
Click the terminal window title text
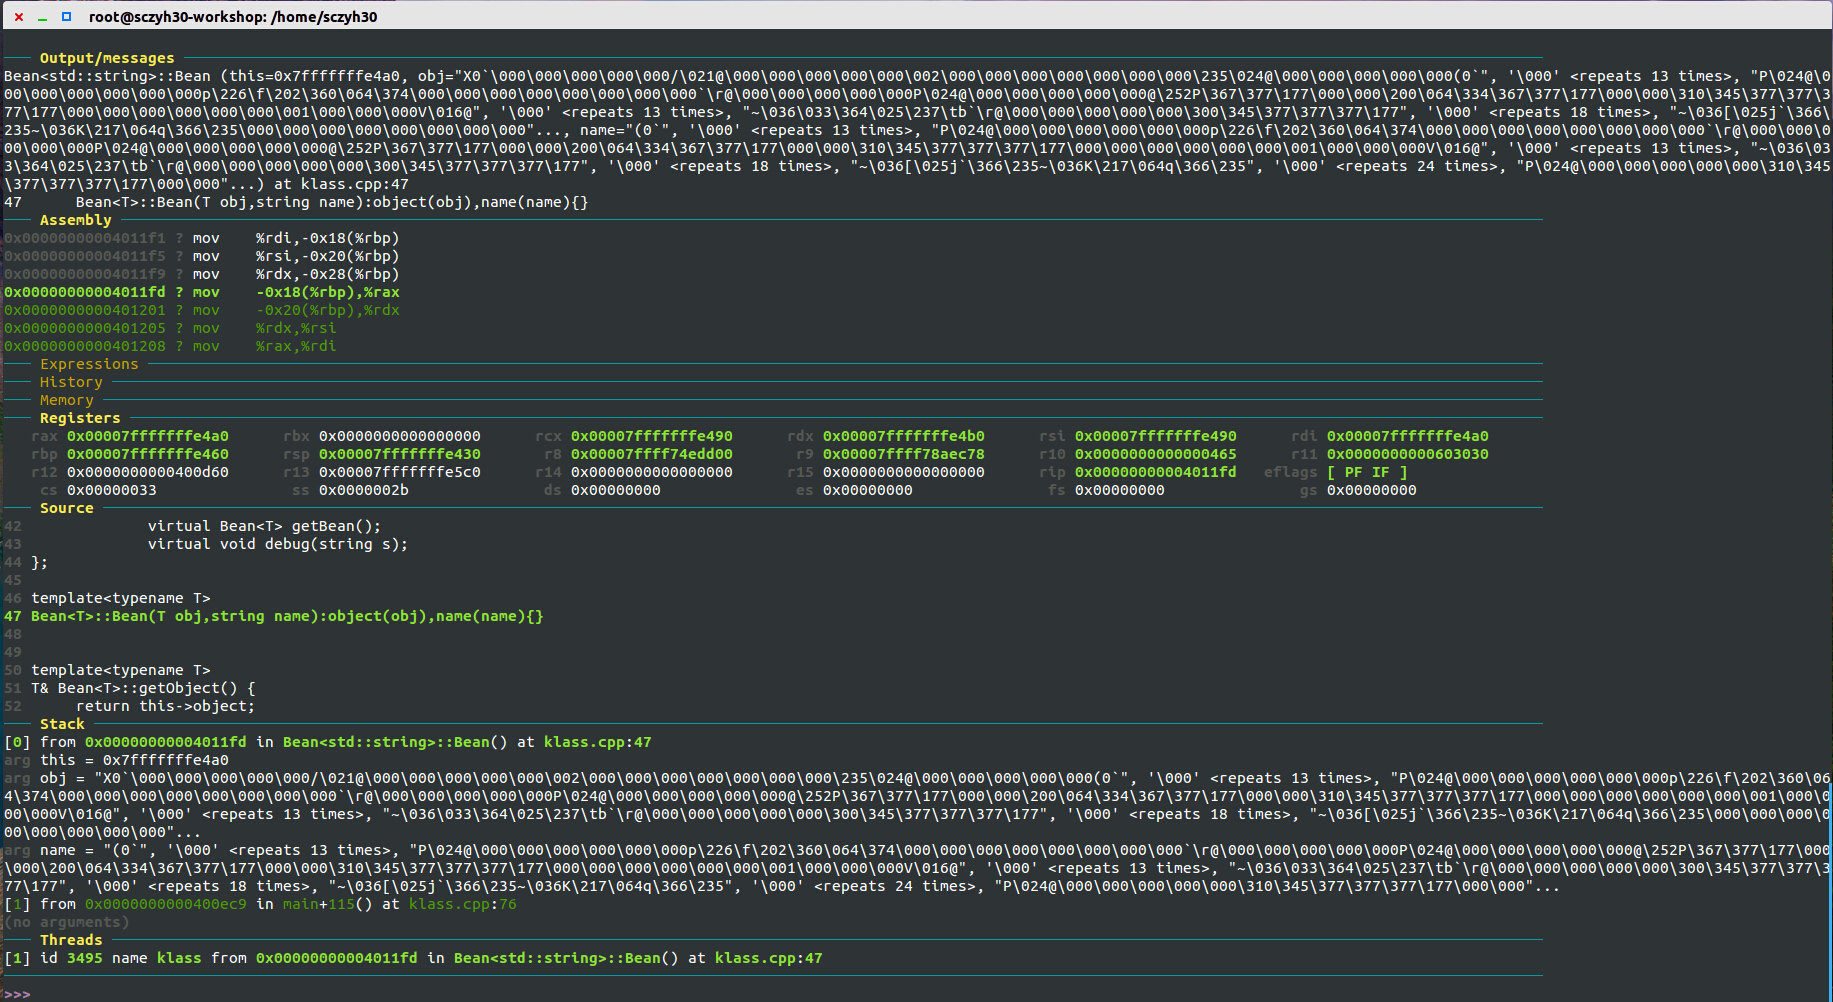[x=233, y=17]
